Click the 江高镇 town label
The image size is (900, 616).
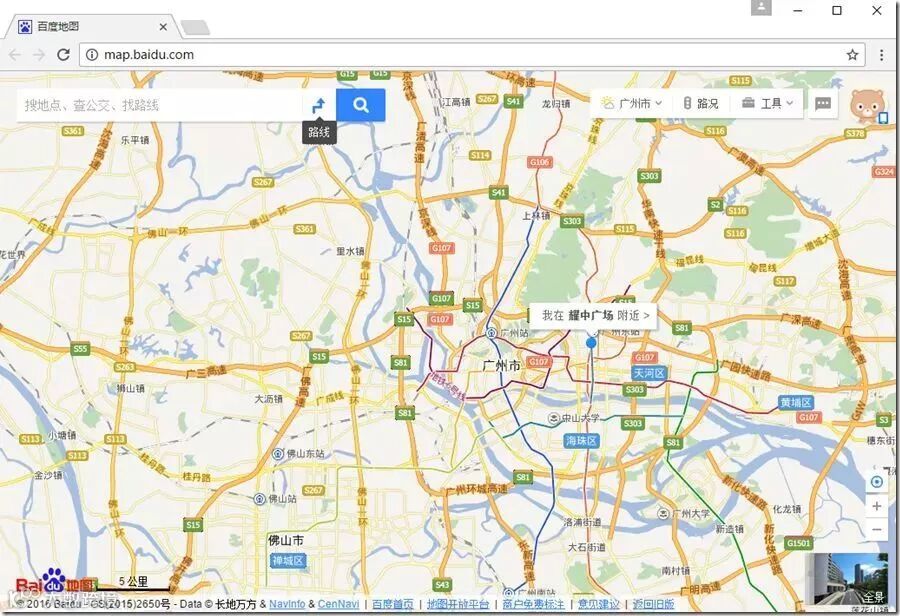[x=456, y=102]
